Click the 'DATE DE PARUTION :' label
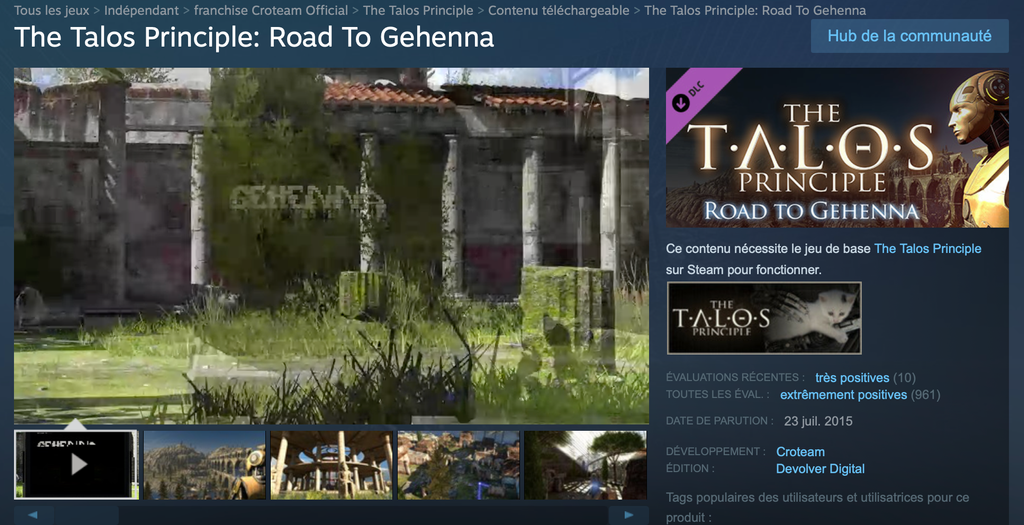Viewport: 1024px width, 525px height. pyautogui.click(x=720, y=421)
